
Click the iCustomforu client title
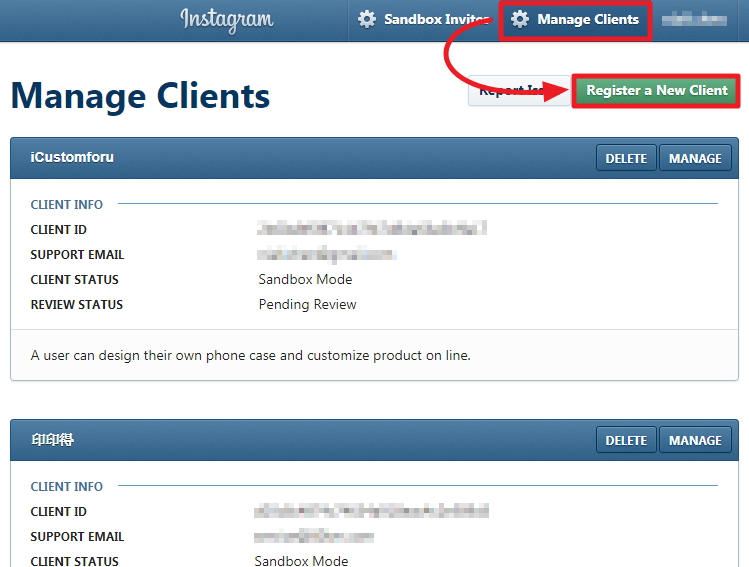(72, 157)
